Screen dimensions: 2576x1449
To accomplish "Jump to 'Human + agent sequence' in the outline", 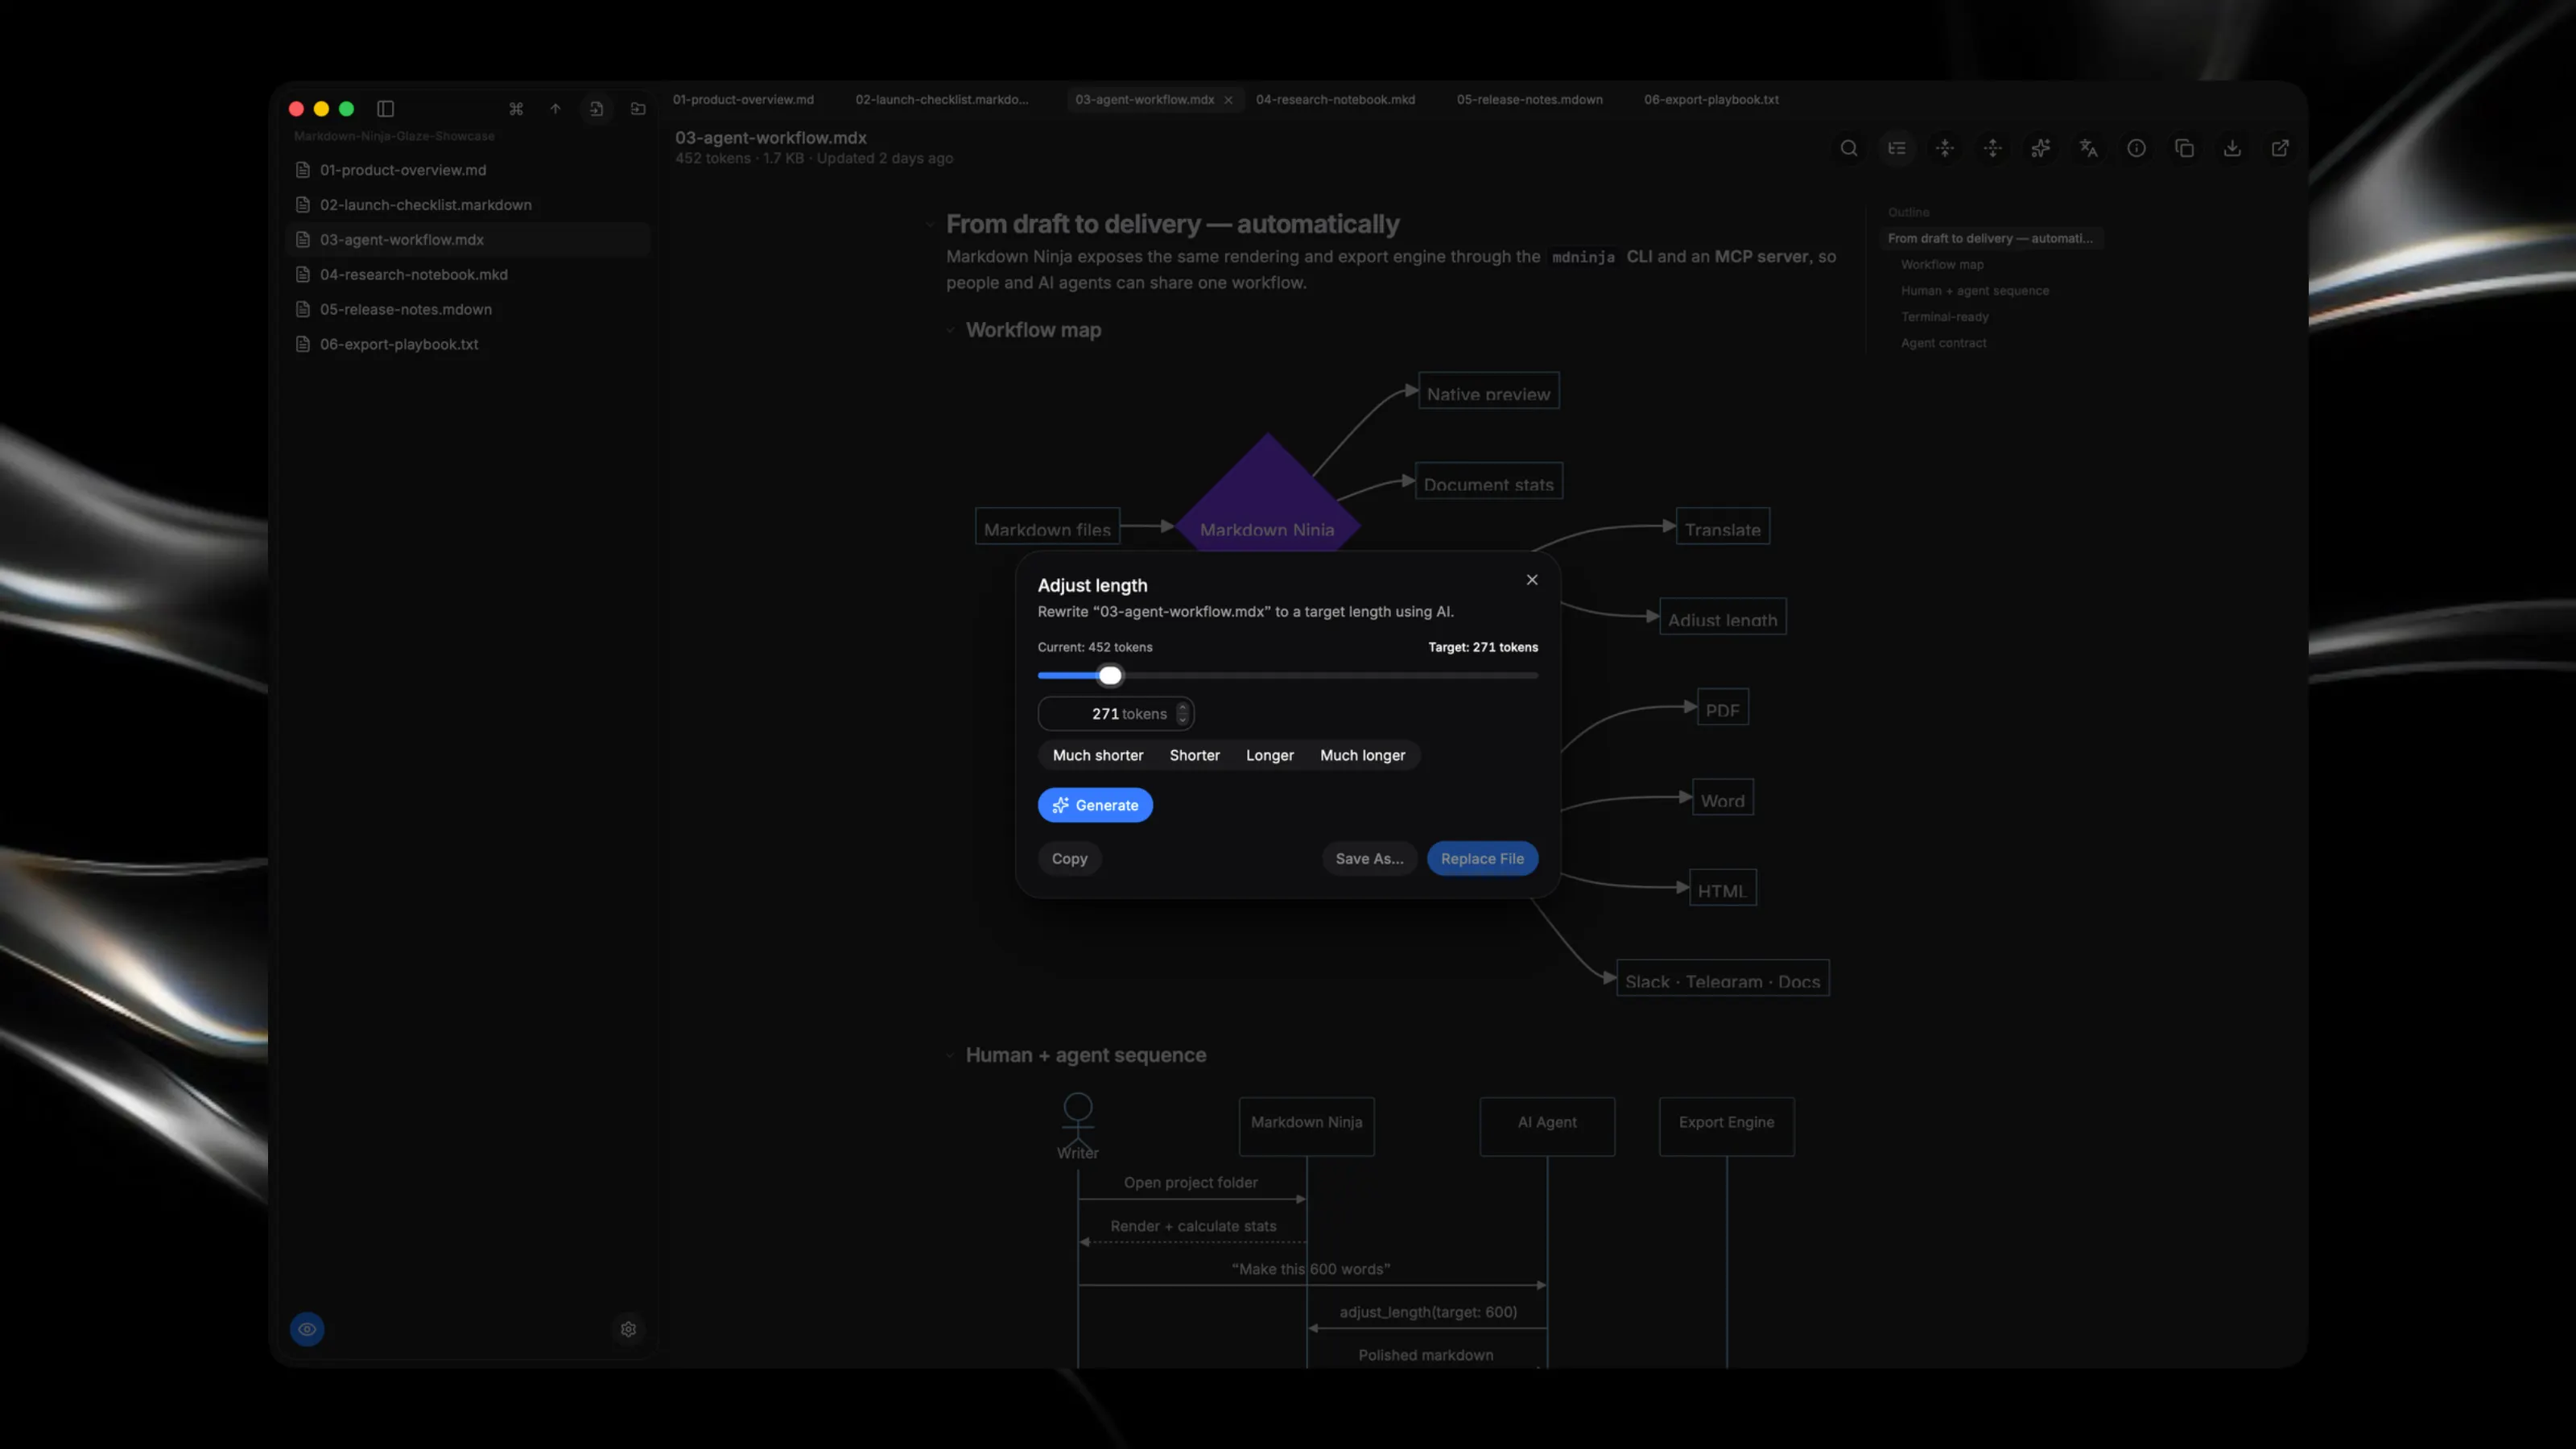I will pos(1975,290).
